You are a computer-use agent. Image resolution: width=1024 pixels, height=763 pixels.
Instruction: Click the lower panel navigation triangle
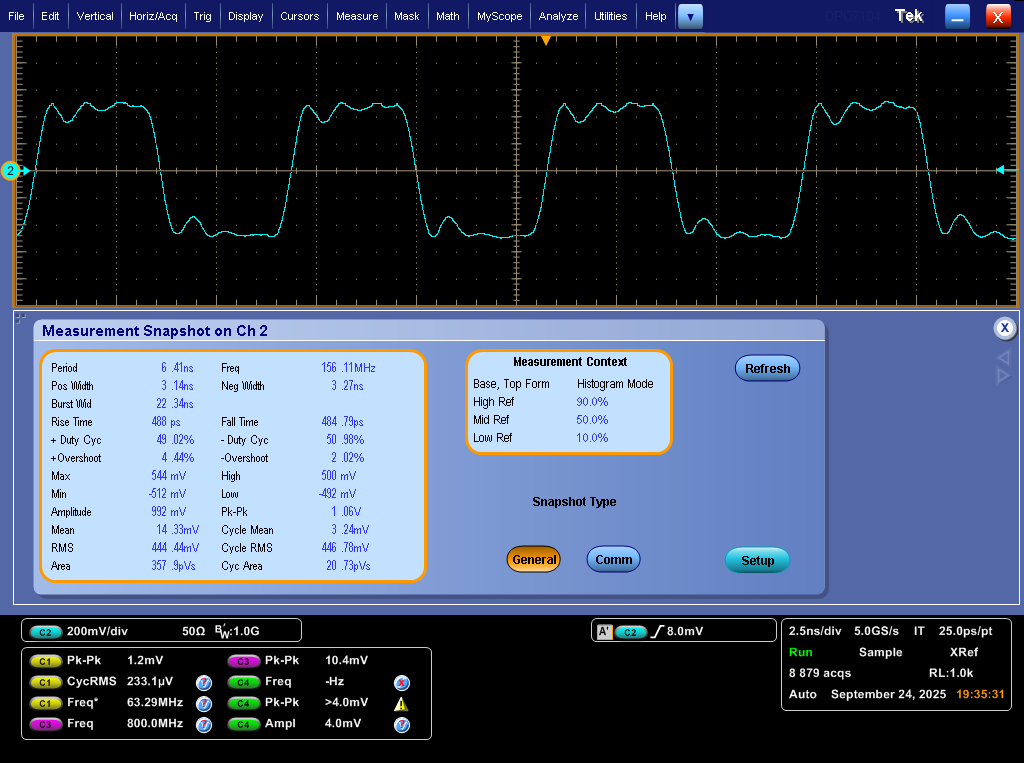click(1003, 376)
